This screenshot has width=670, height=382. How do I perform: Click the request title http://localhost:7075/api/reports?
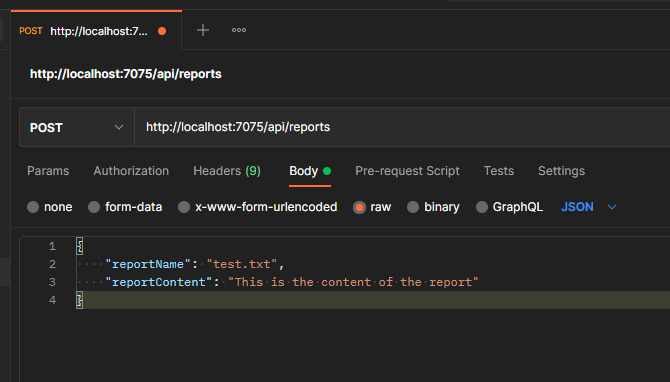point(126,74)
